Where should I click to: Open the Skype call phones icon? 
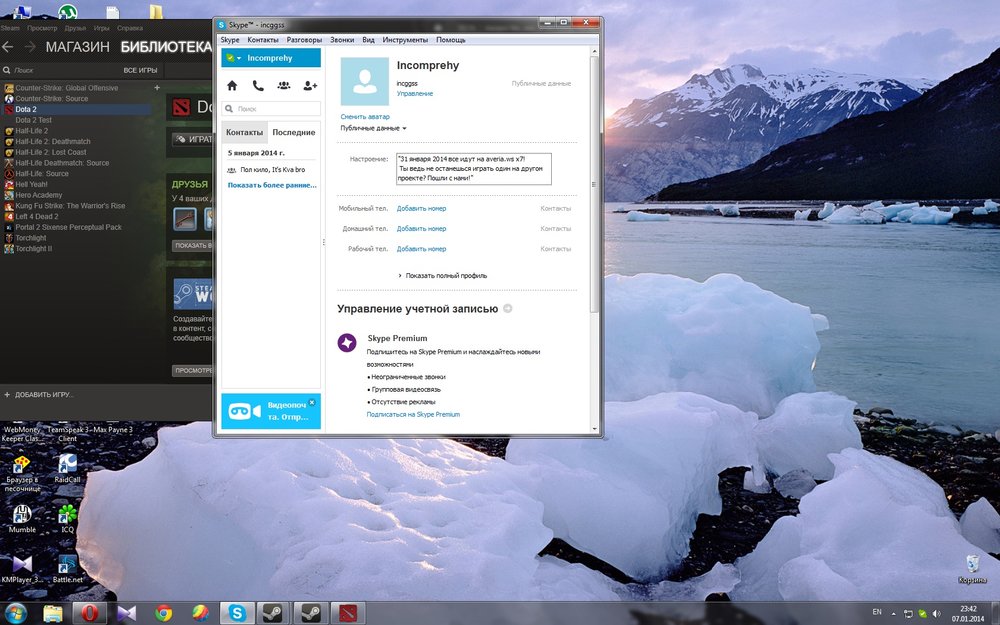click(258, 86)
